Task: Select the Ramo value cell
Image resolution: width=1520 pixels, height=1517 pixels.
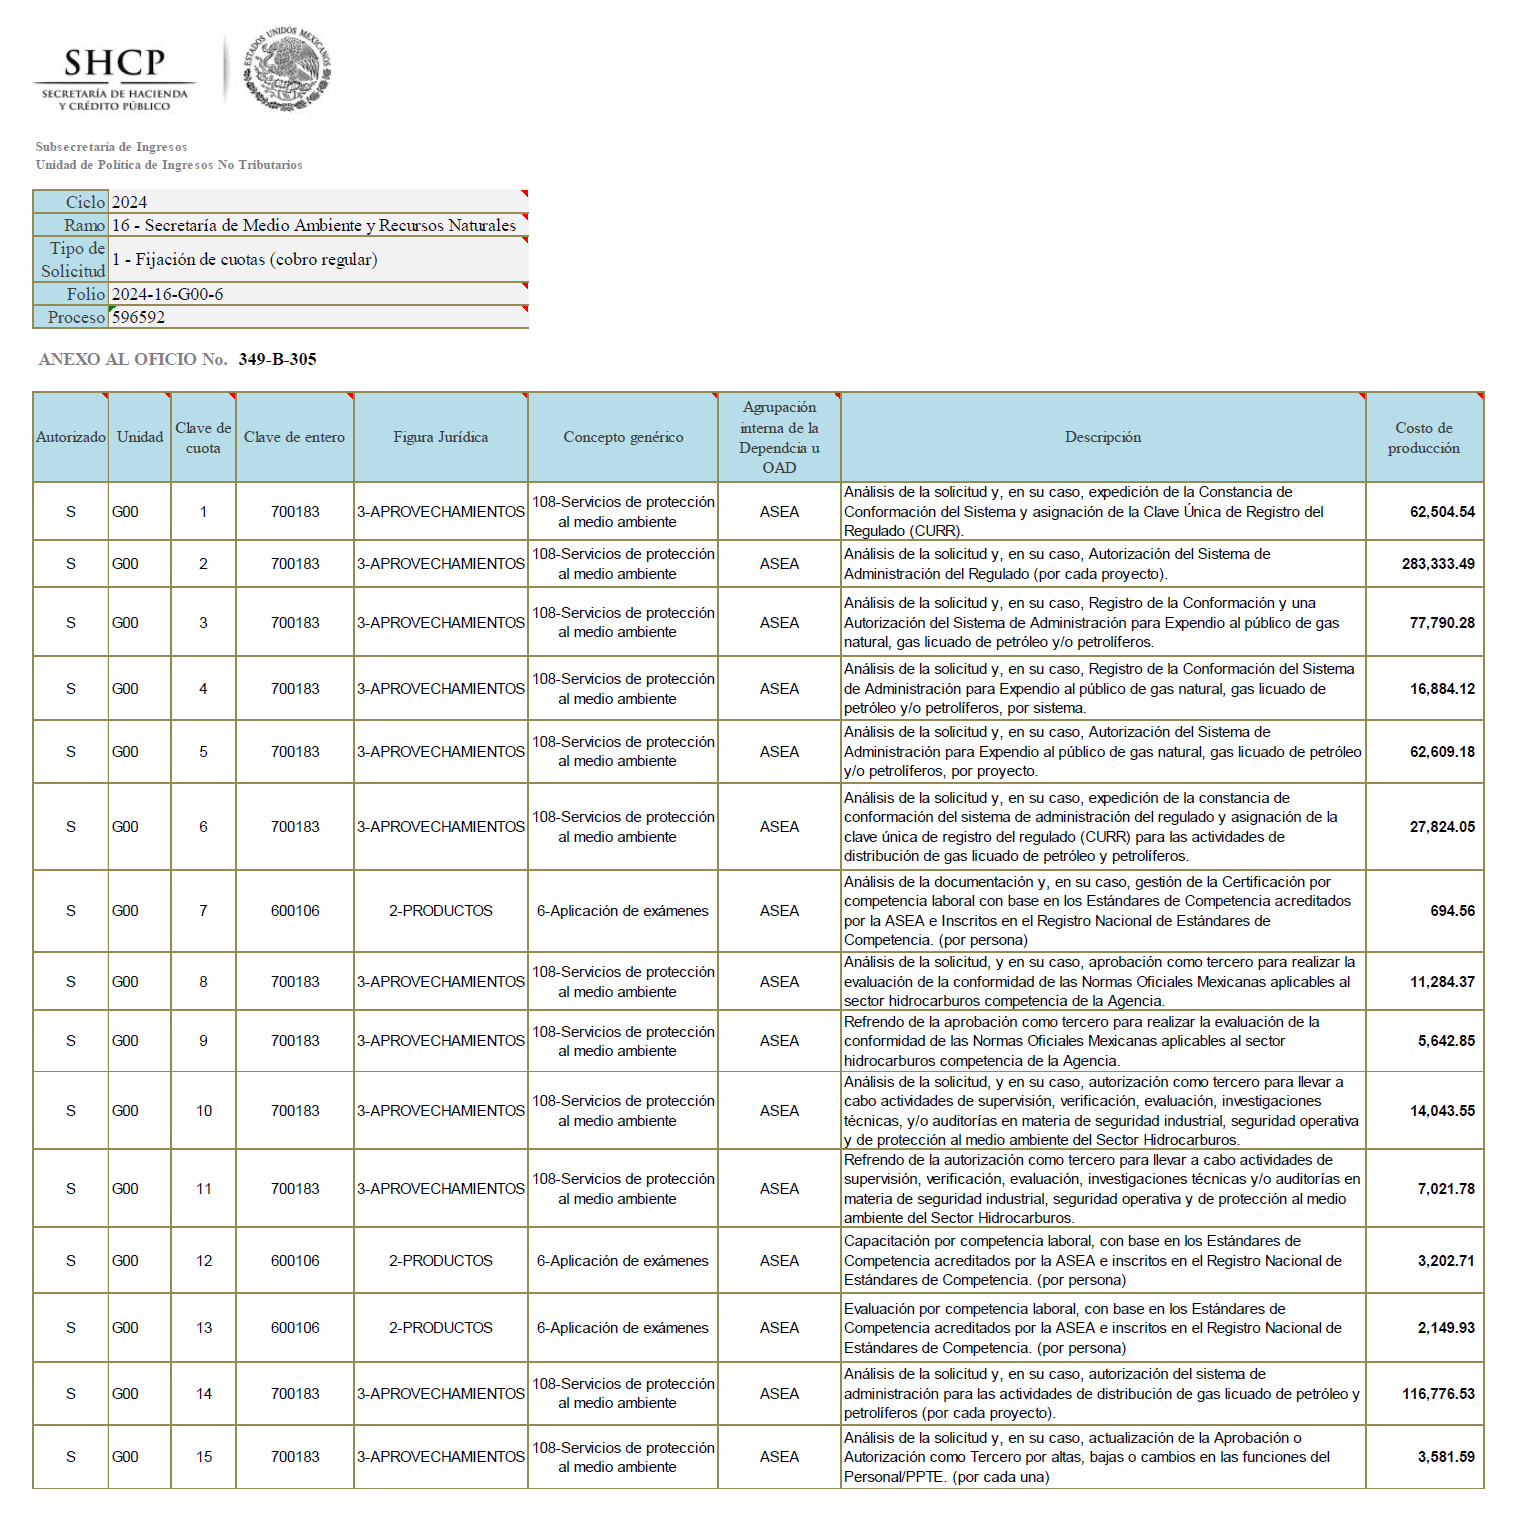Action: (316, 225)
